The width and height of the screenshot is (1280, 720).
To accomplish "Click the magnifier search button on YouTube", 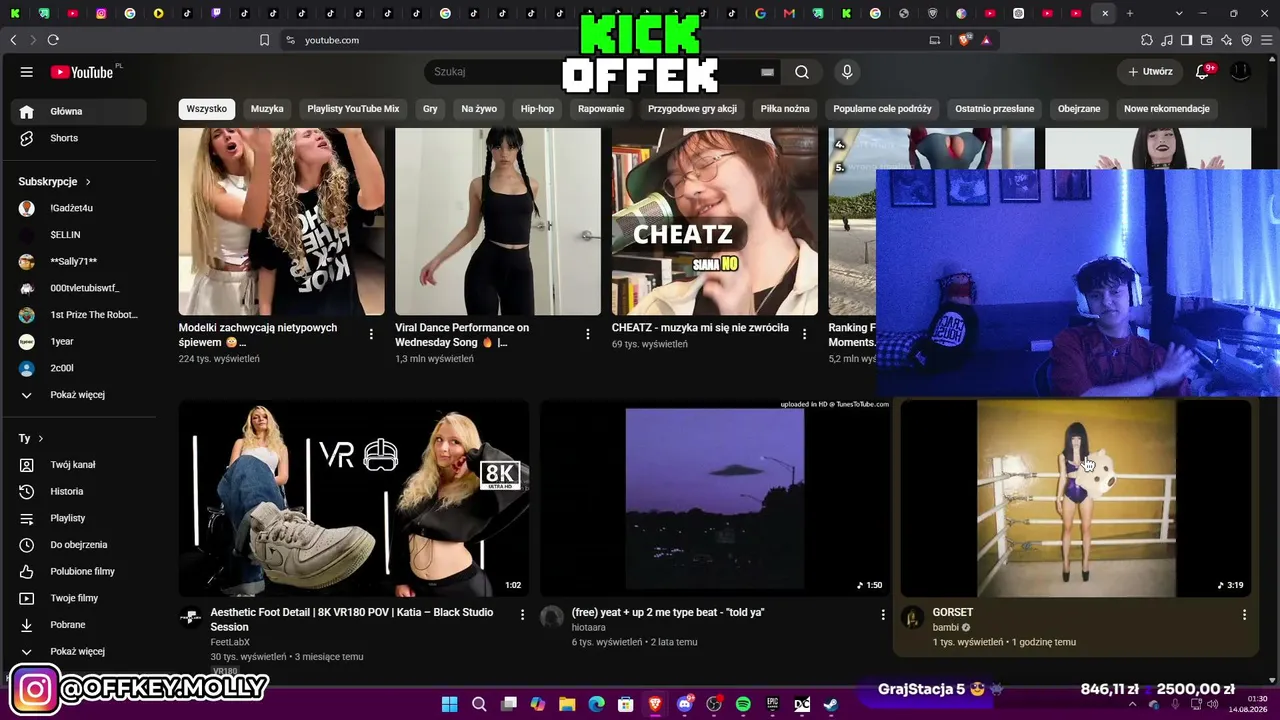I will 802,72.
